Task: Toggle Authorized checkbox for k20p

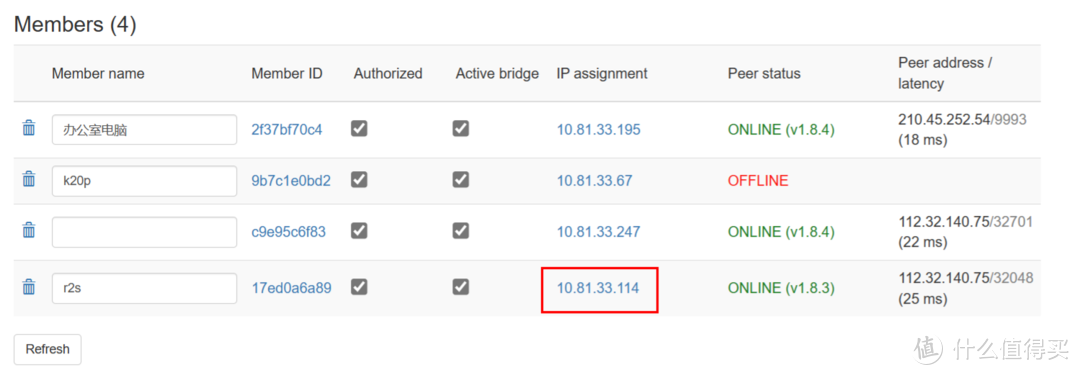Action: tap(359, 180)
